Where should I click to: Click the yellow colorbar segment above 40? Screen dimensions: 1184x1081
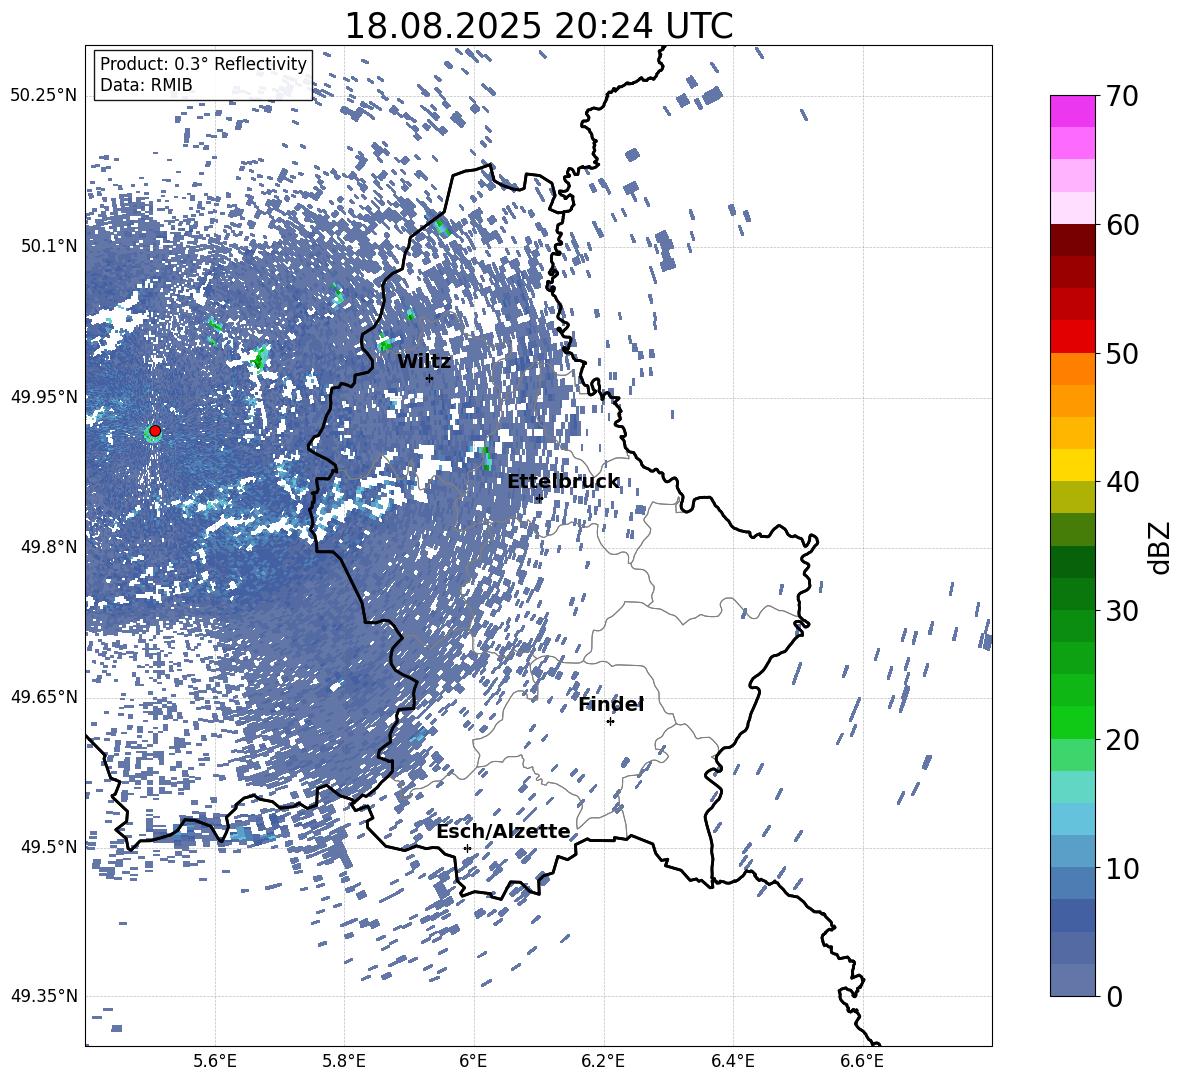(1072, 465)
